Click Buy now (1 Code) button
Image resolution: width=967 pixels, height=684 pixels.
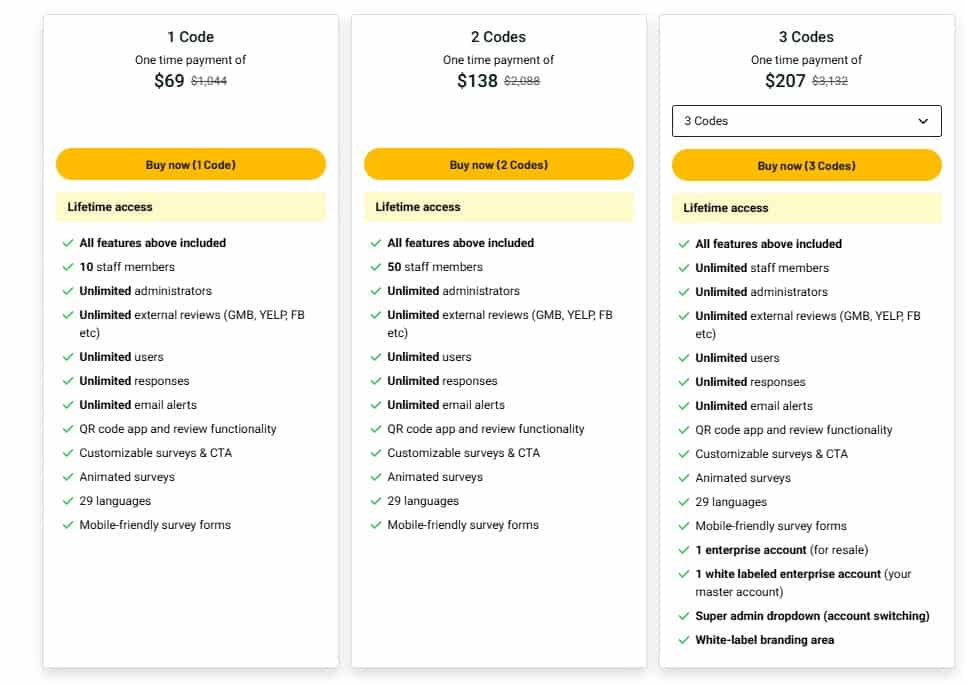tap(191, 165)
